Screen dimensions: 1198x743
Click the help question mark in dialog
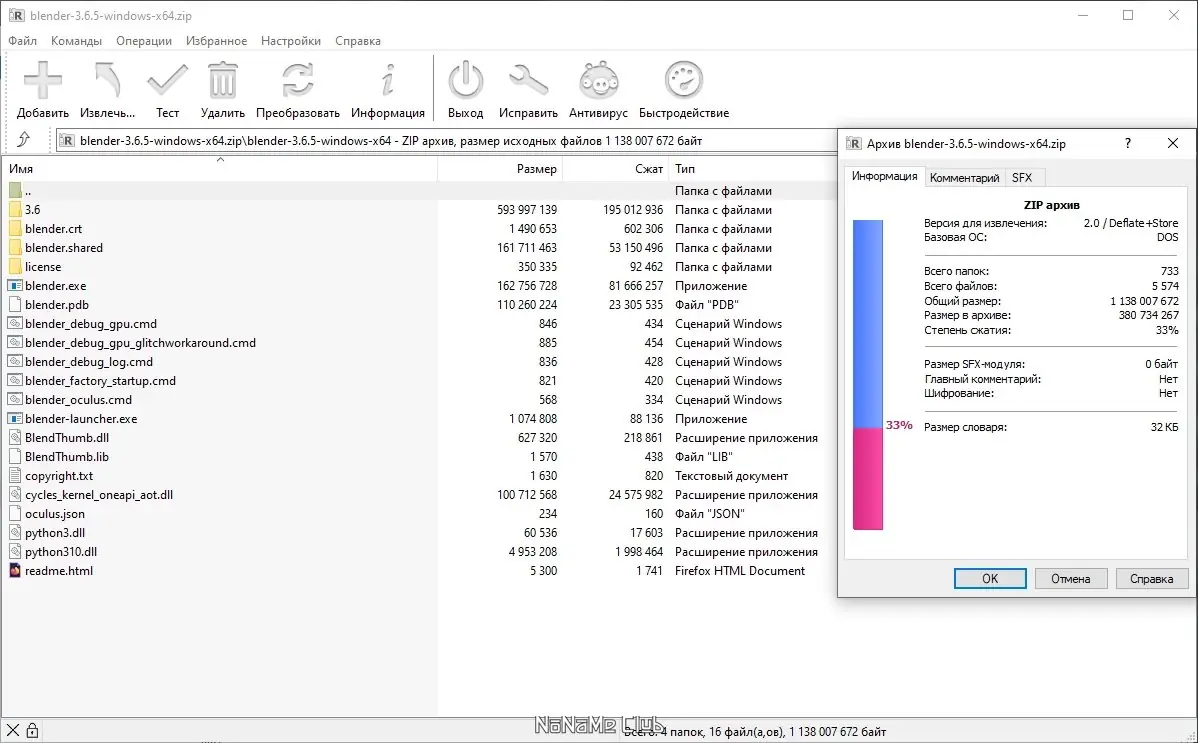(x=1128, y=143)
